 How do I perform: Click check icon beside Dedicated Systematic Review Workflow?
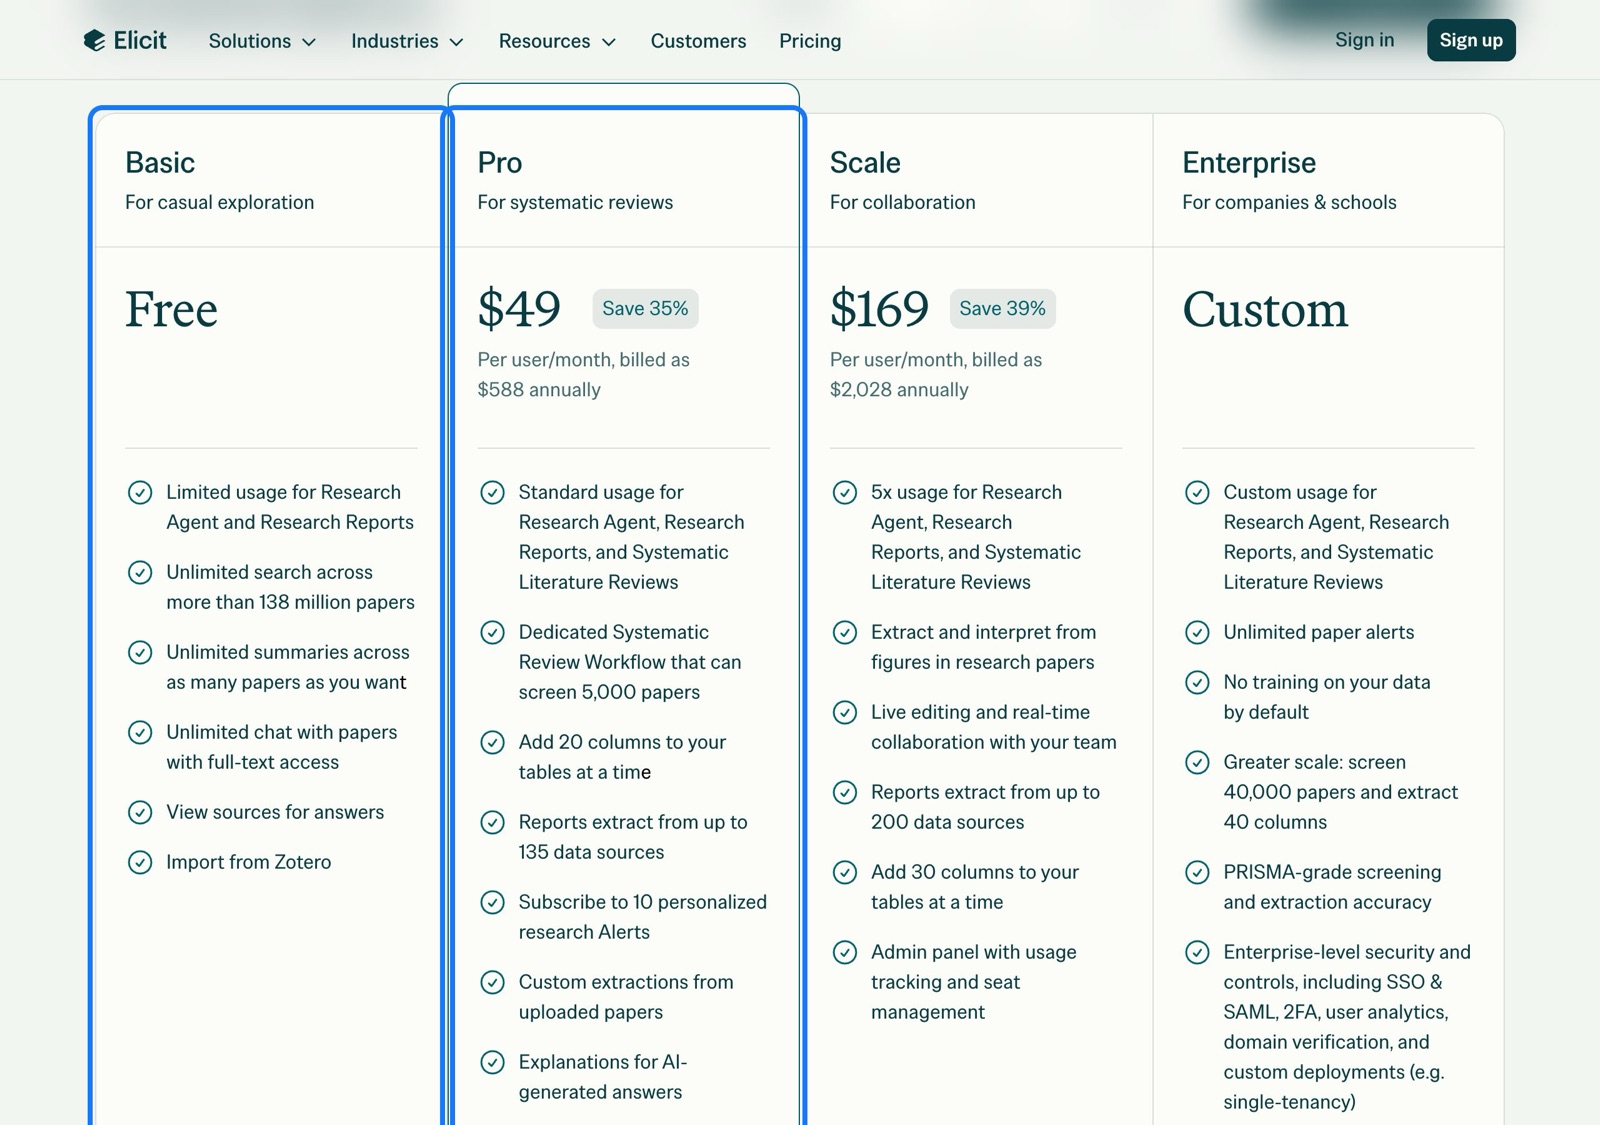point(492,632)
